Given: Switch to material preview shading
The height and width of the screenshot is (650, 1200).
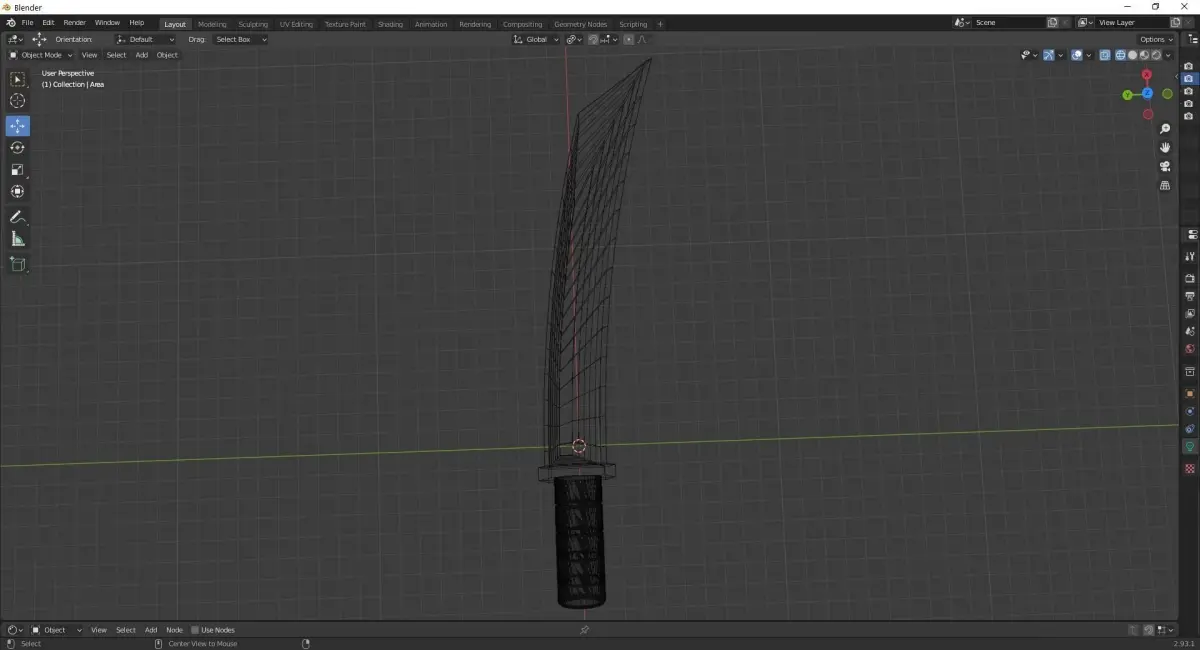Looking at the screenshot, I should pos(1145,55).
